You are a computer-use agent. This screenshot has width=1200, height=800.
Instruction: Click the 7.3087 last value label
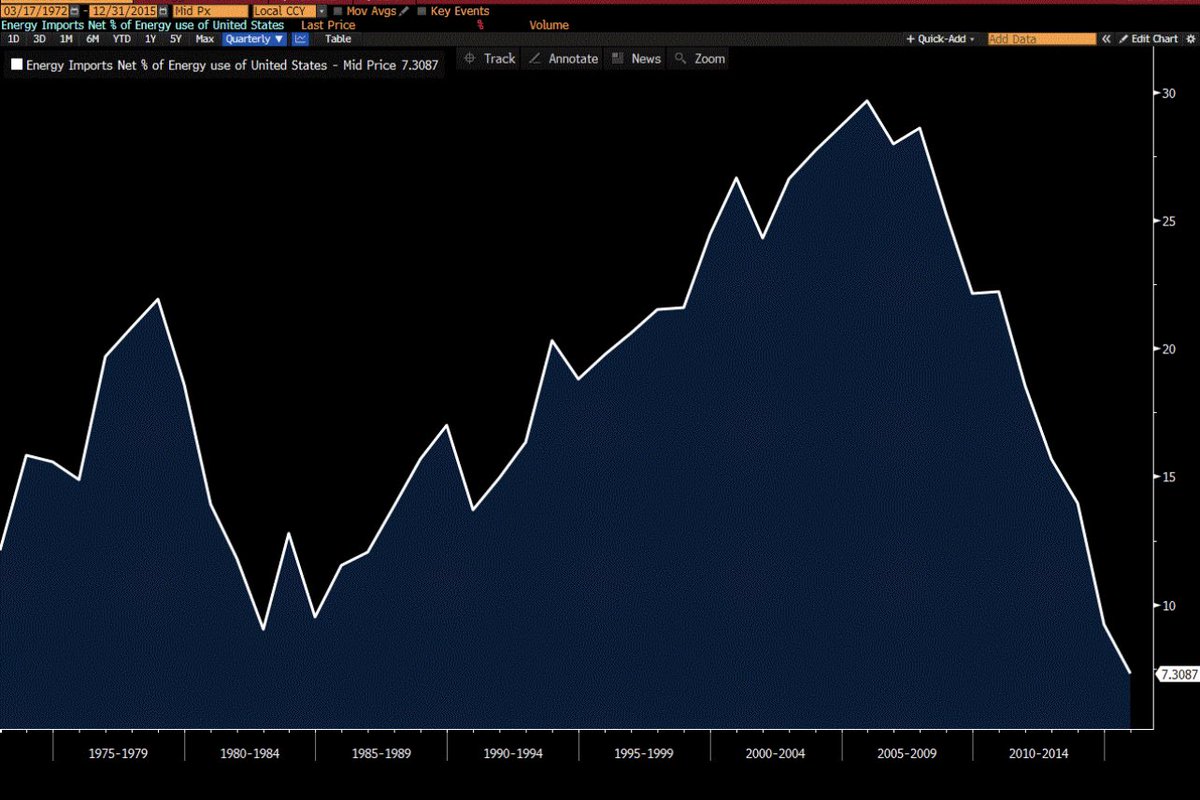[1178, 675]
